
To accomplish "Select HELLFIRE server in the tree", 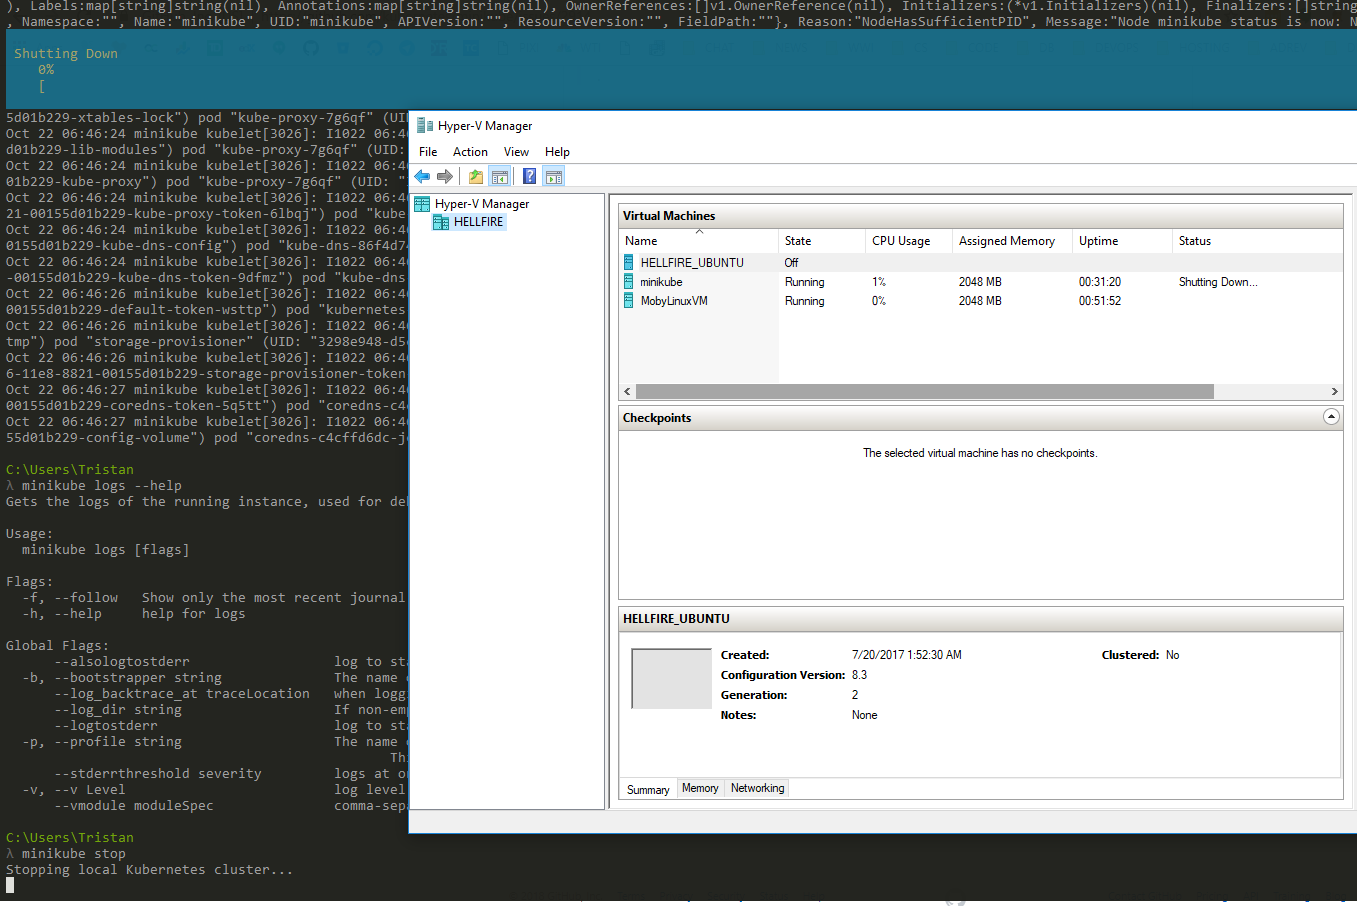I will [x=479, y=222].
